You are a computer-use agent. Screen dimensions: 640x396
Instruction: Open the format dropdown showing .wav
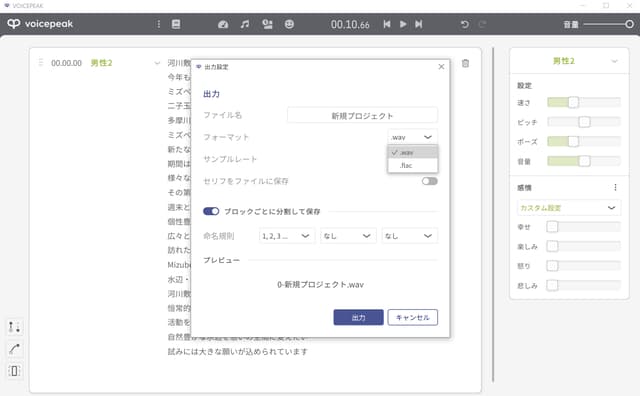412,137
